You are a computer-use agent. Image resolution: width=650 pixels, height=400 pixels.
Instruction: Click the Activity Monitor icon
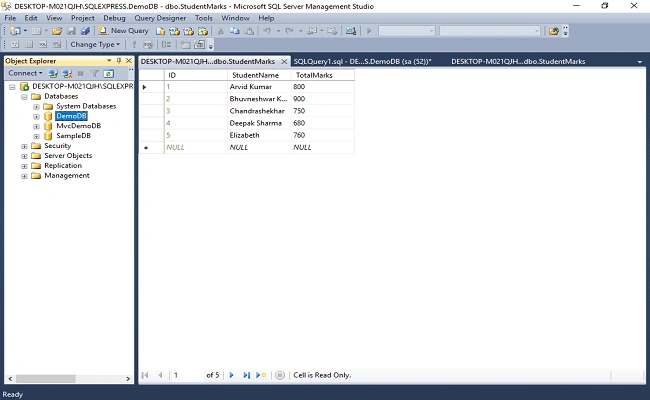[x=351, y=31]
